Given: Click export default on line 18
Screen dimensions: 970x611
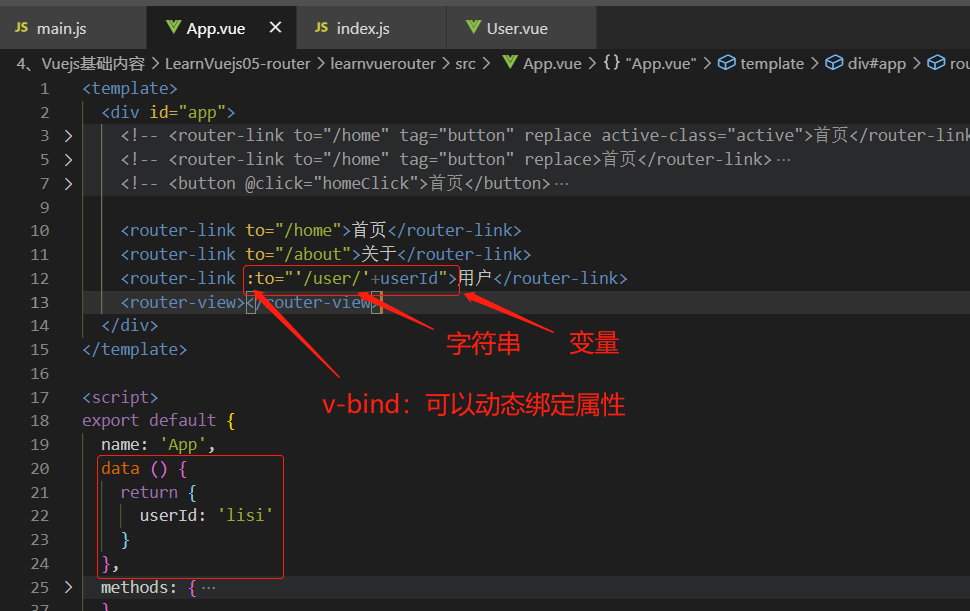Looking at the screenshot, I should coord(149,421).
